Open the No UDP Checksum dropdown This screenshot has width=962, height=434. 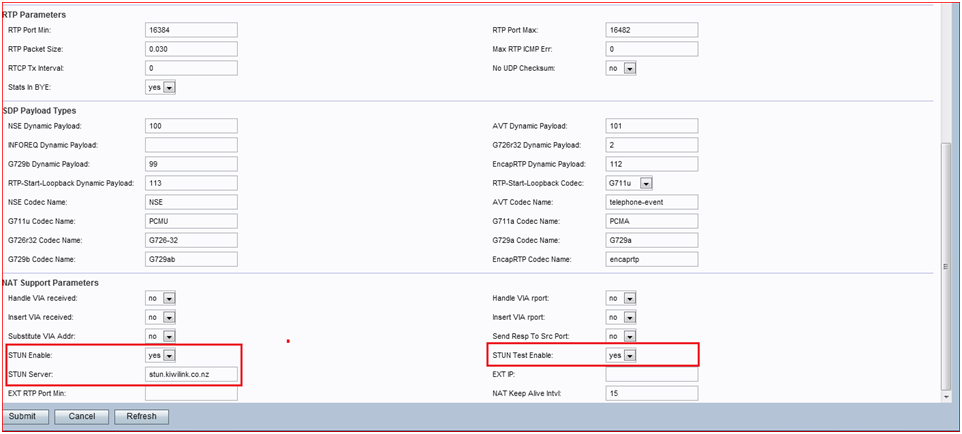(621, 69)
